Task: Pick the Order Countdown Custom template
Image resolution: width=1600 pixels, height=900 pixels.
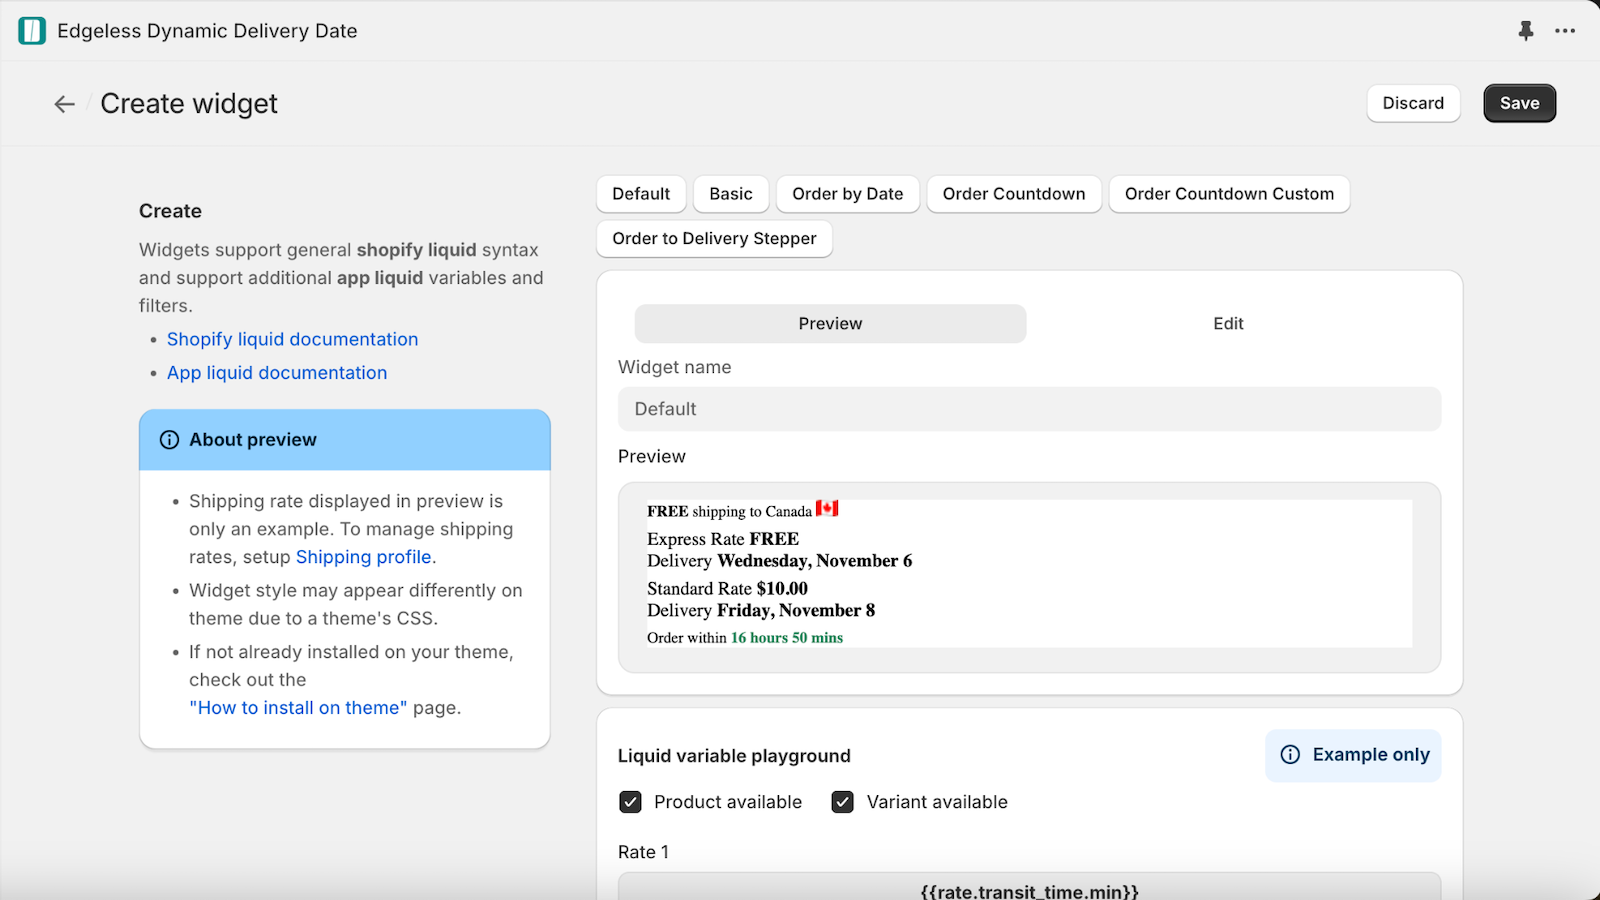Action: point(1229,194)
